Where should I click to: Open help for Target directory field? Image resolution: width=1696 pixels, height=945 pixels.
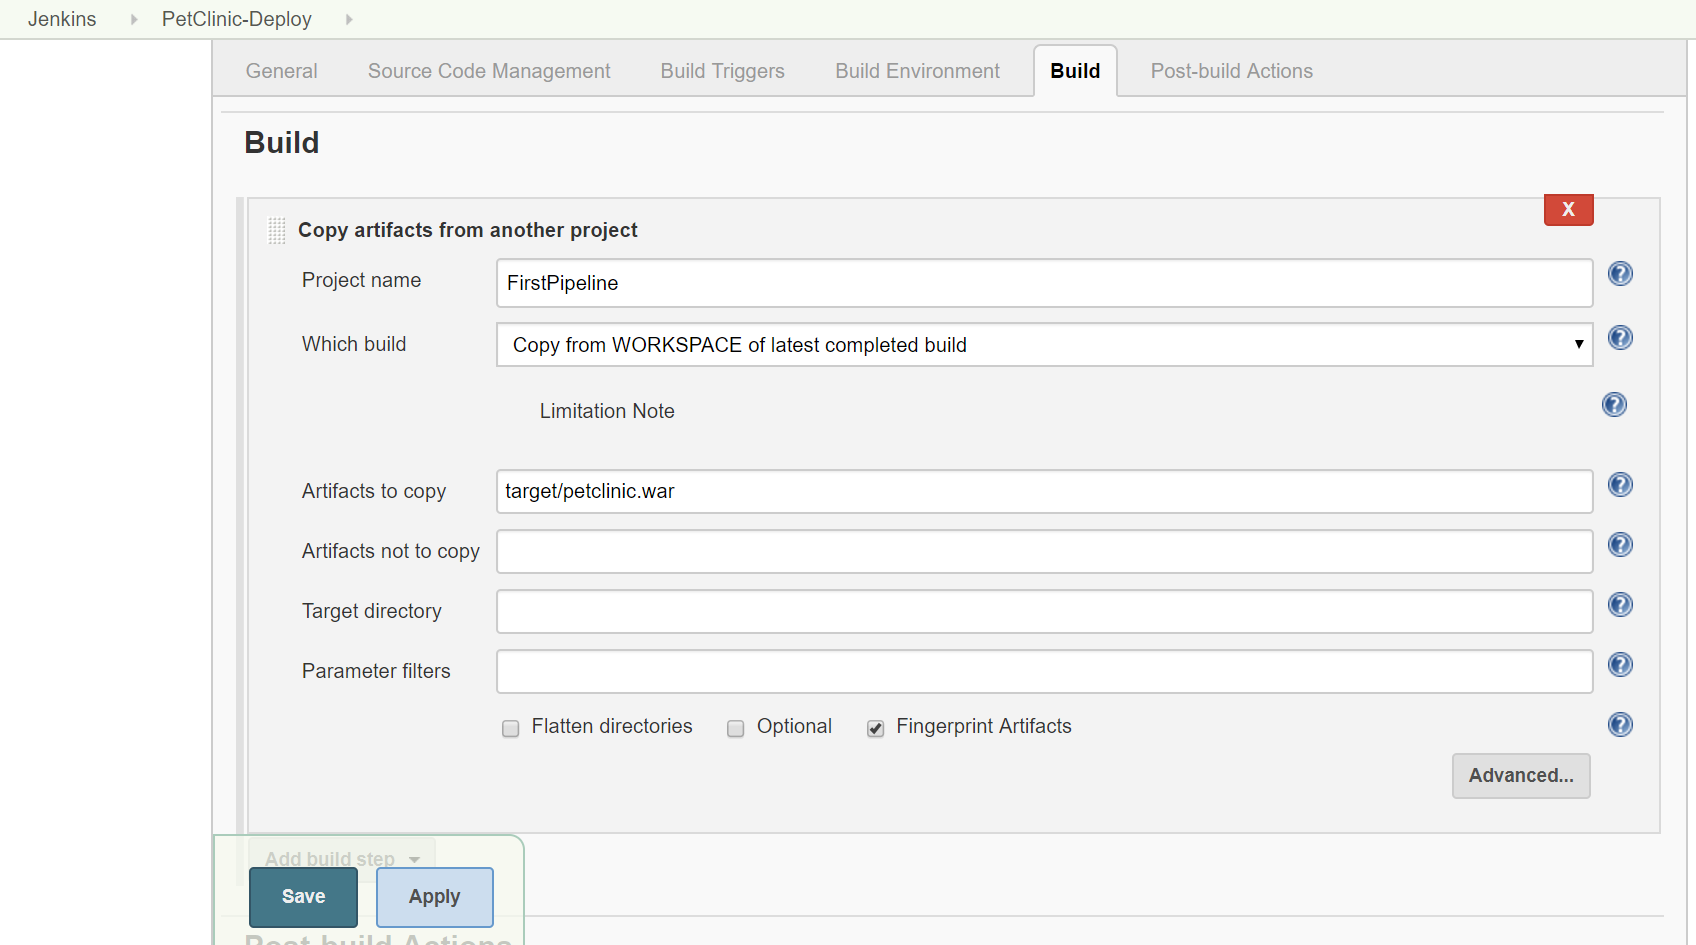(x=1620, y=605)
